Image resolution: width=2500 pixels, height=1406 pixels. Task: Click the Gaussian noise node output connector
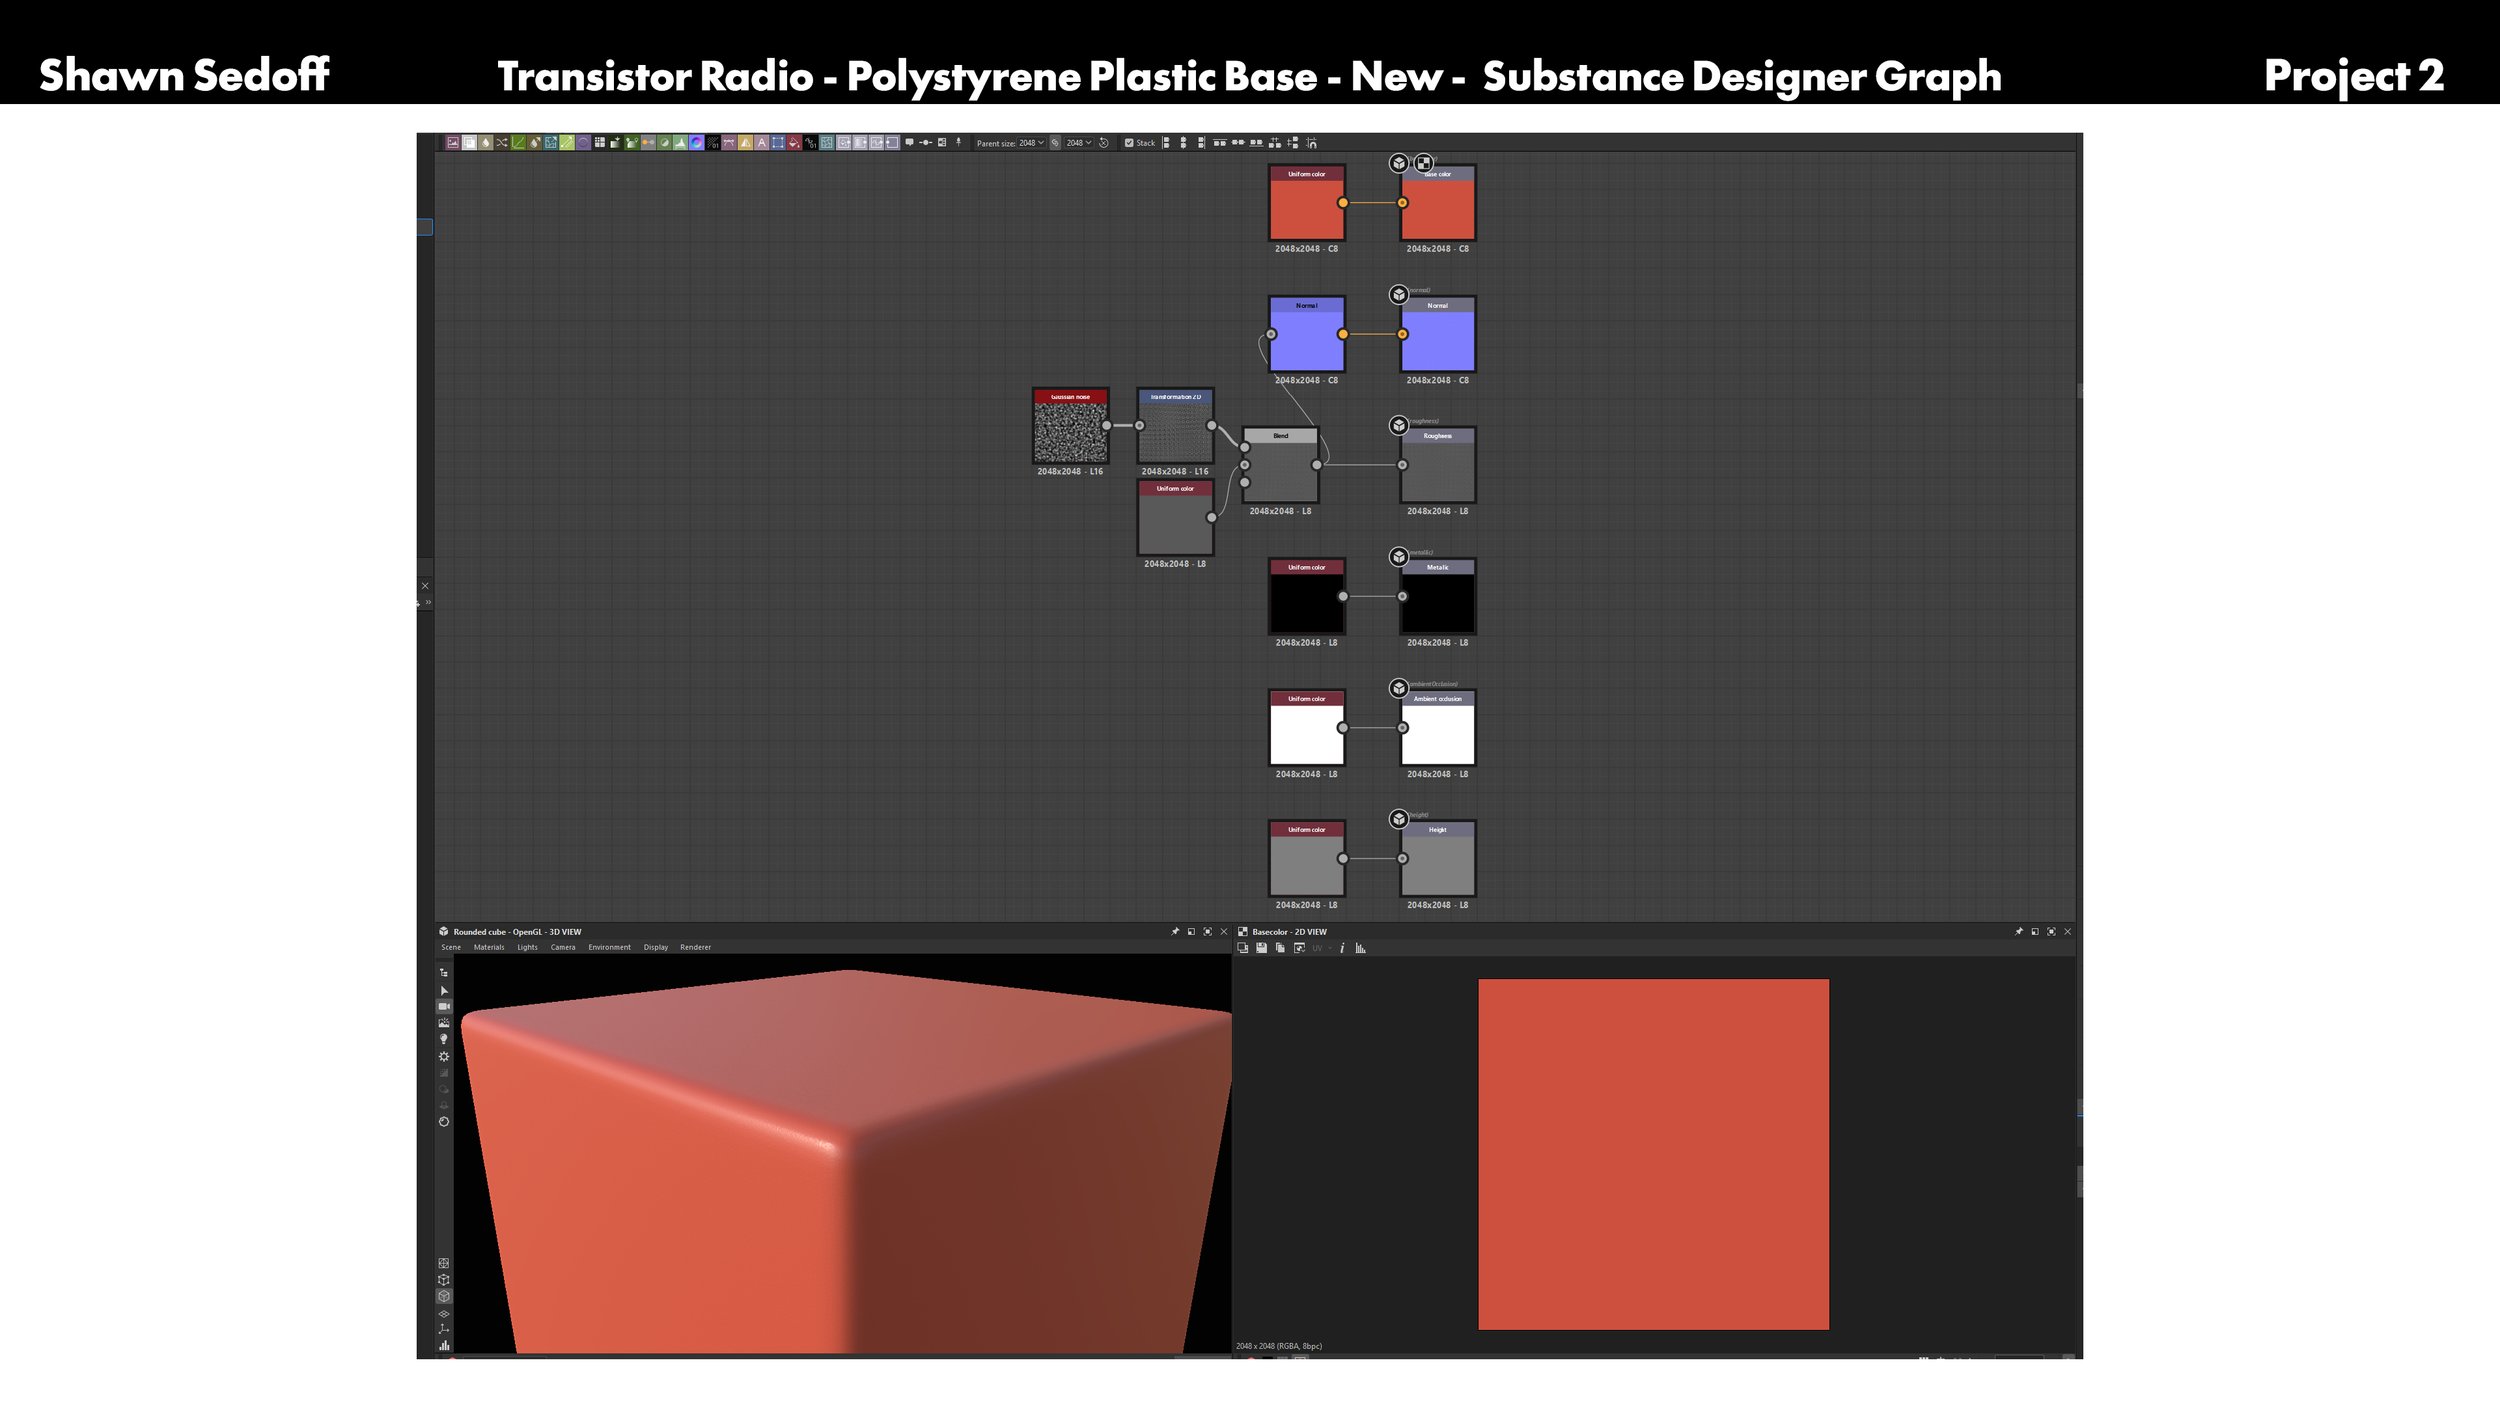coord(1107,426)
